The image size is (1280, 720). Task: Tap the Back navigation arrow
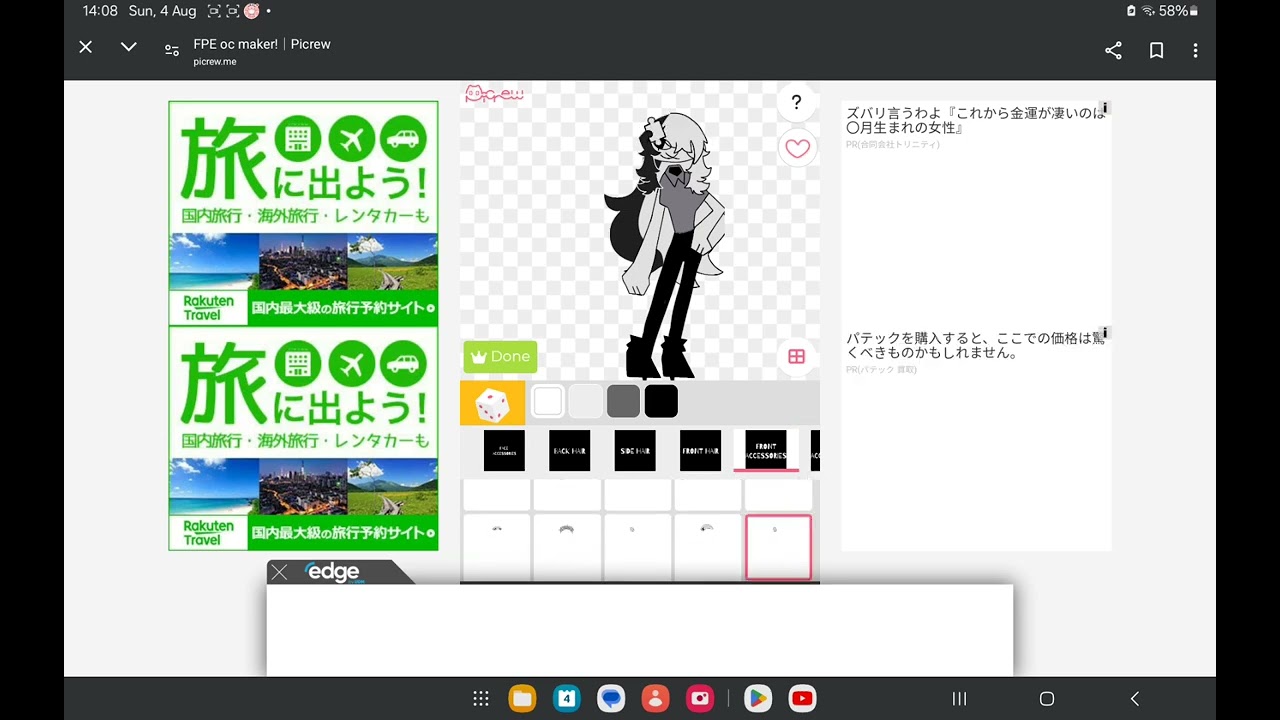[x=1134, y=699]
